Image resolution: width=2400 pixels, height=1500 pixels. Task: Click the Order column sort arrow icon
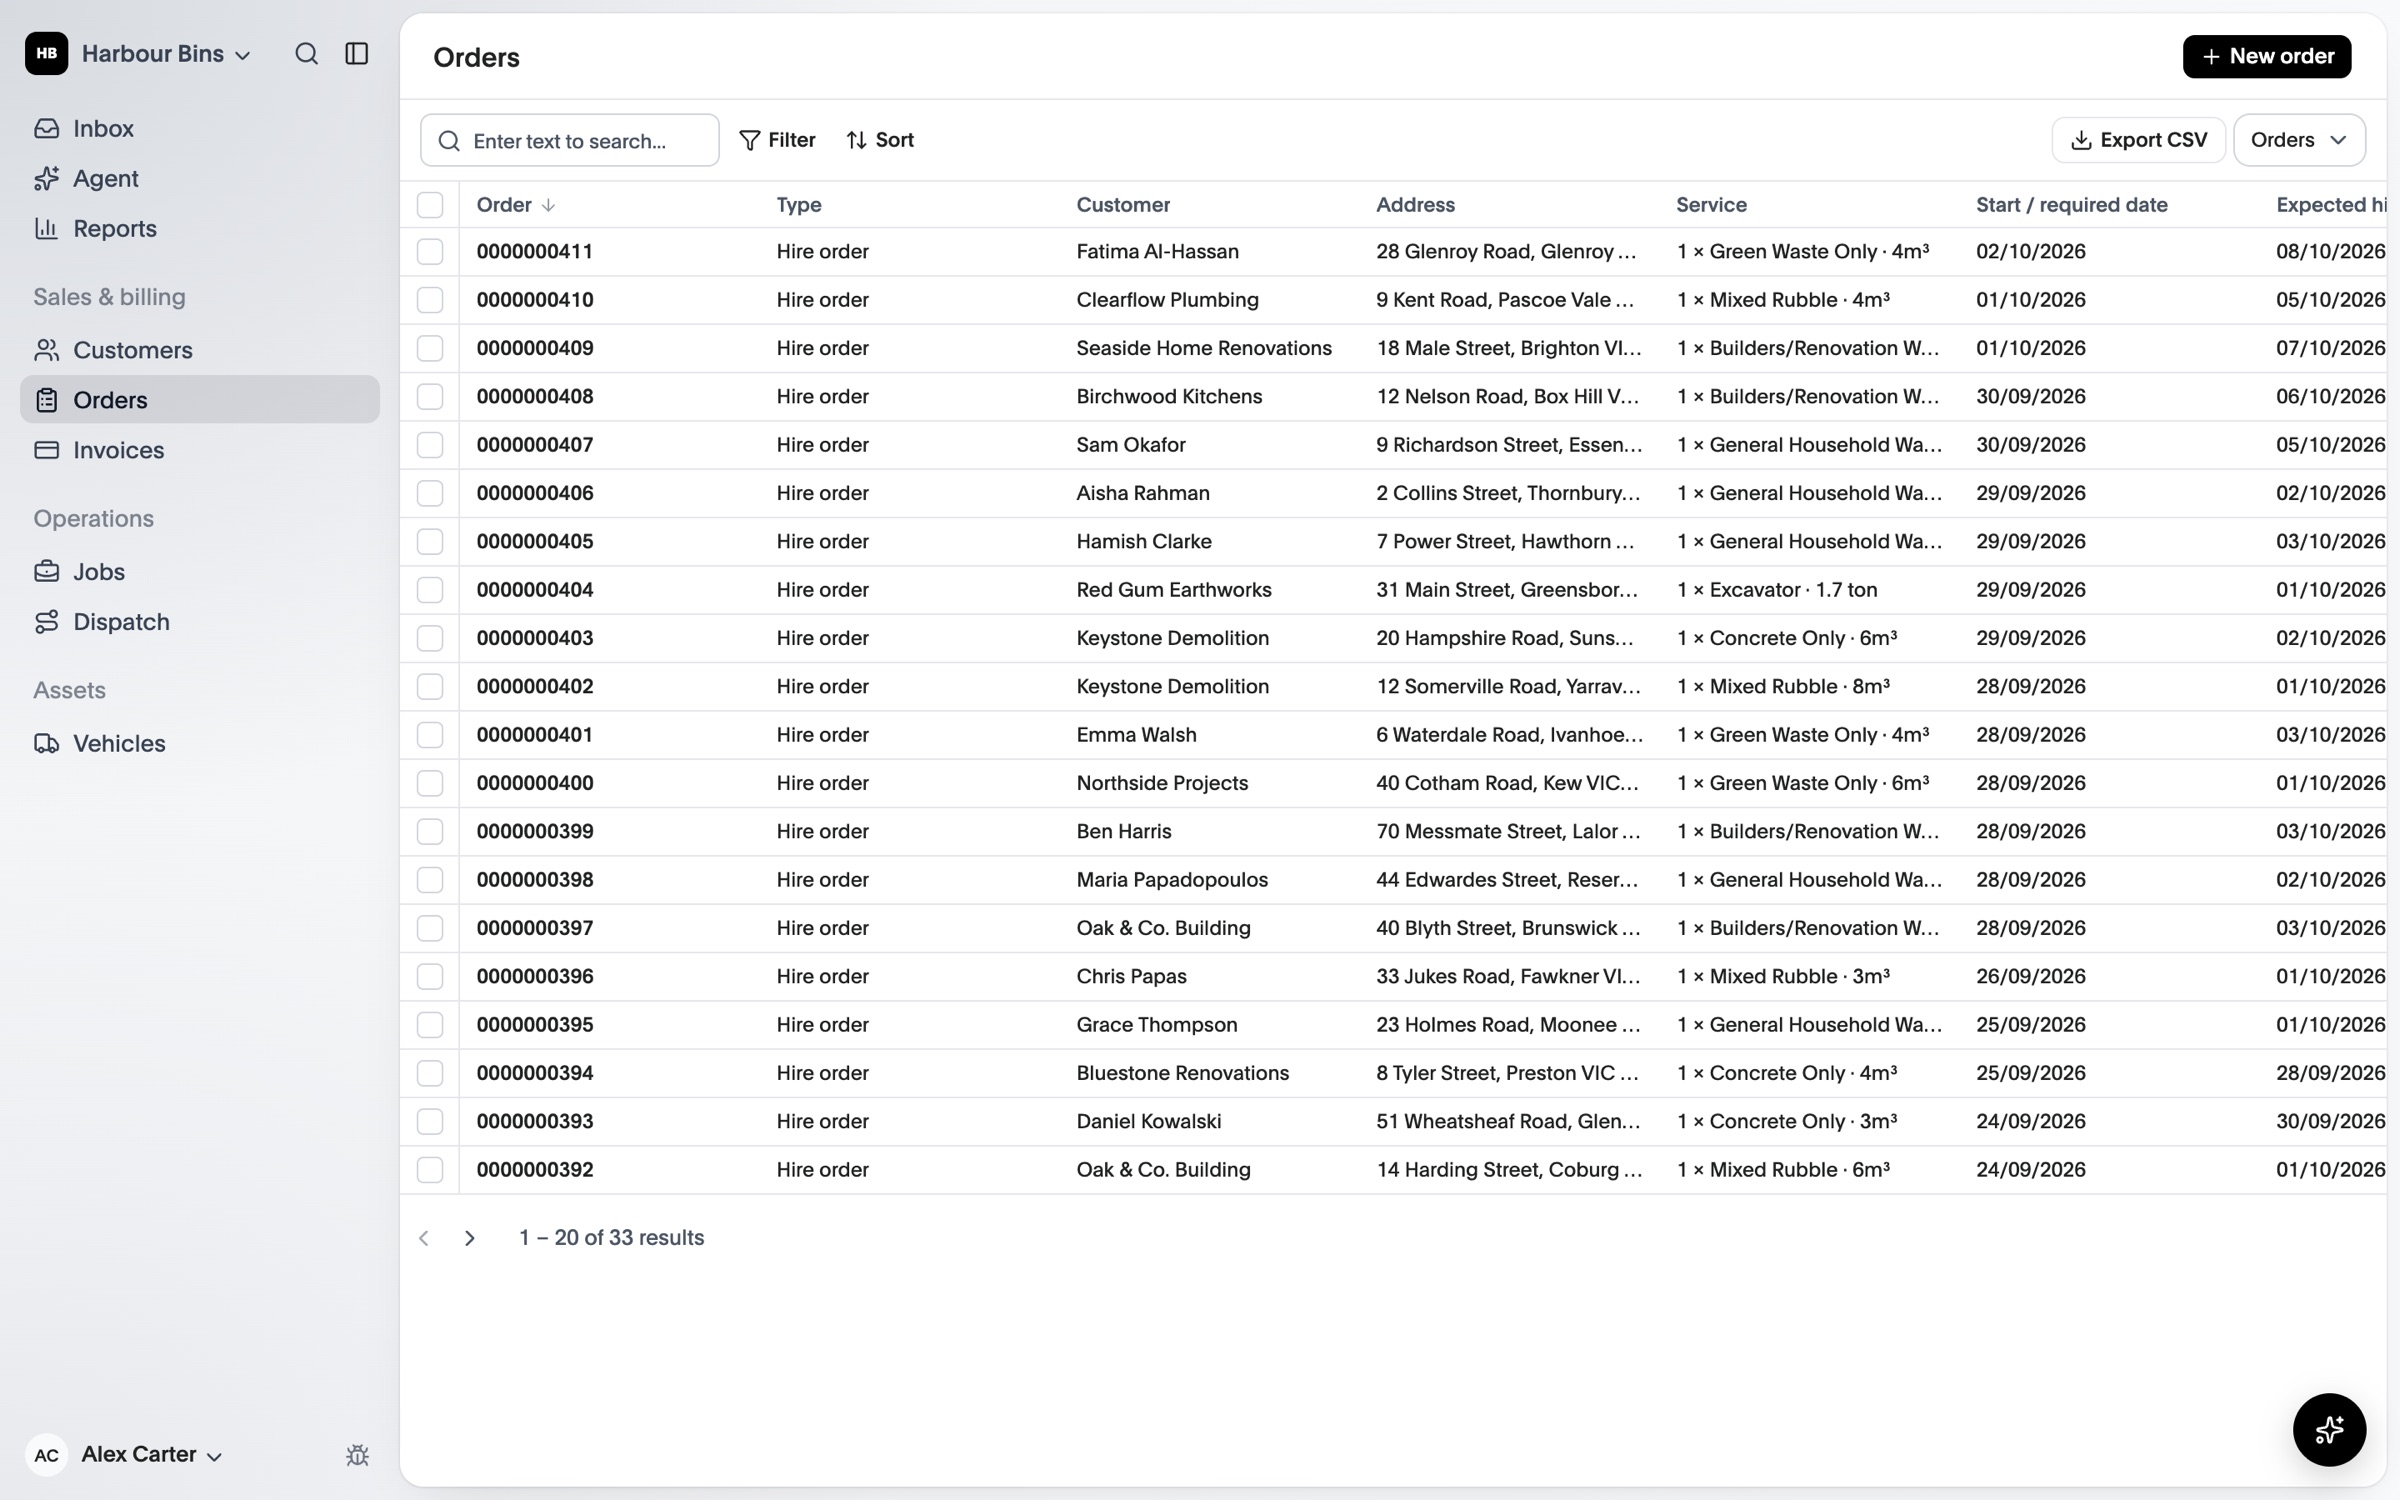pyautogui.click(x=548, y=205)
